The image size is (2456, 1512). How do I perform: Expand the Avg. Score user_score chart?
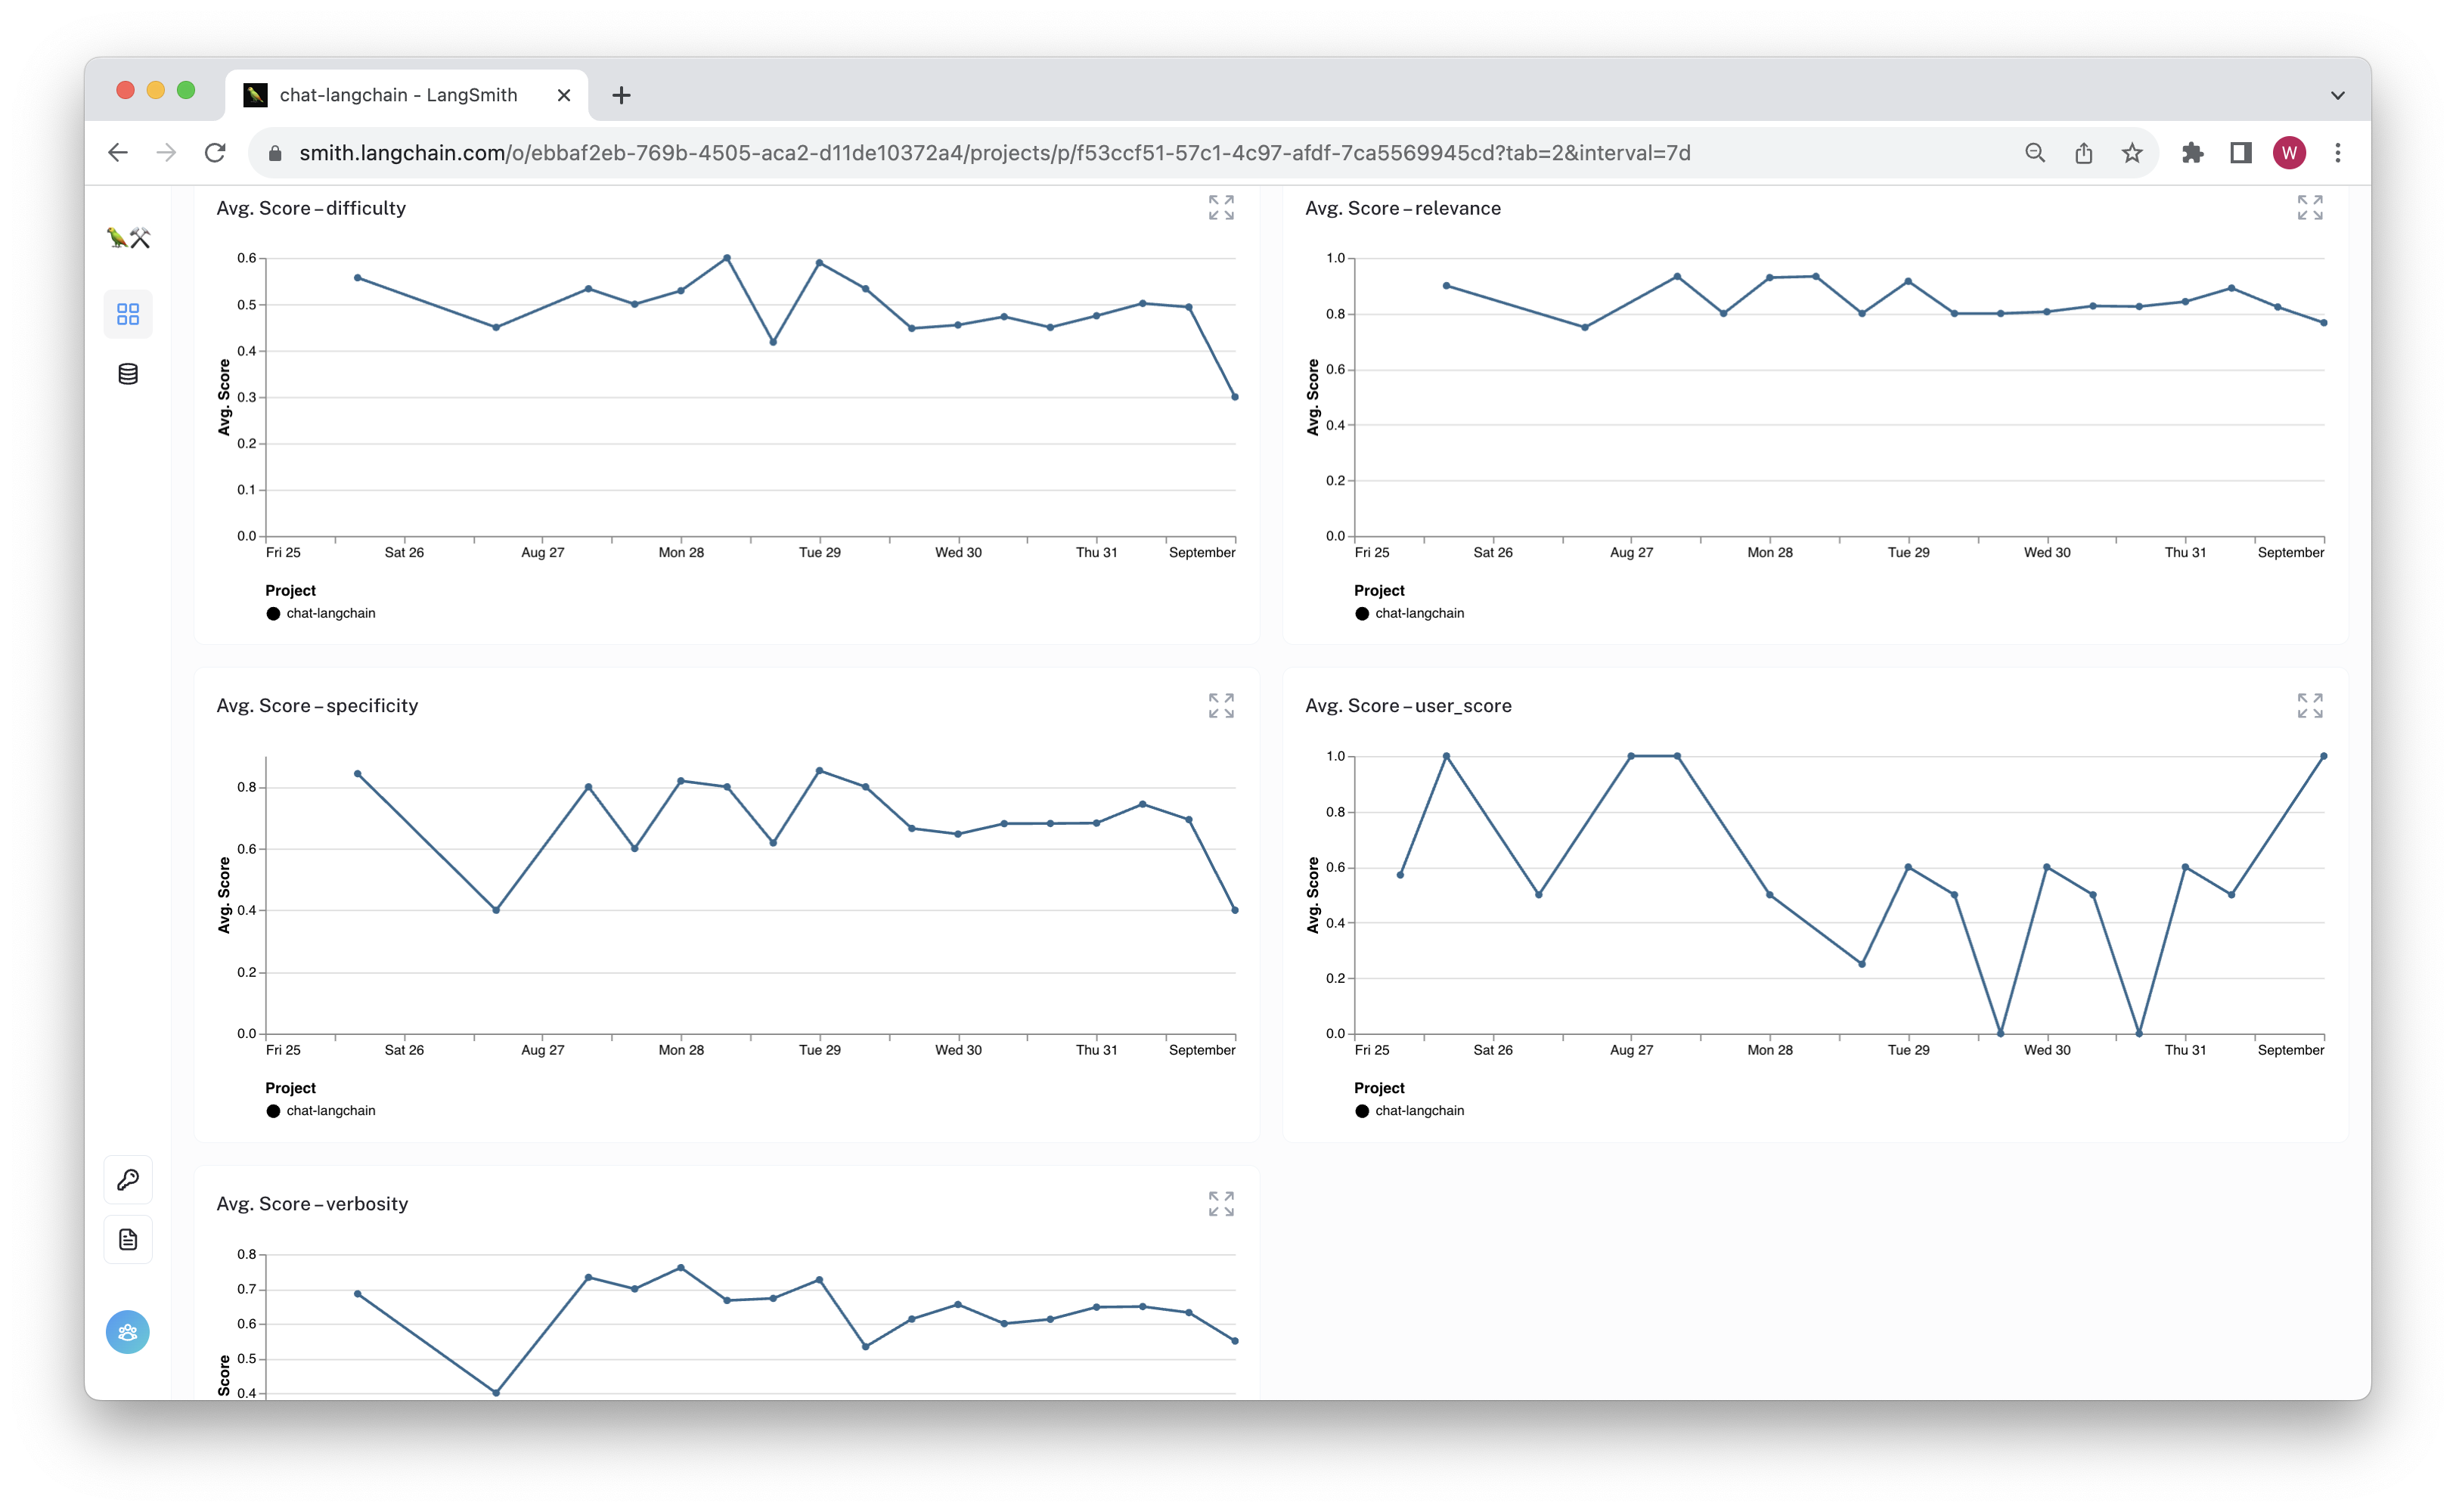(x=2310, y=706)
